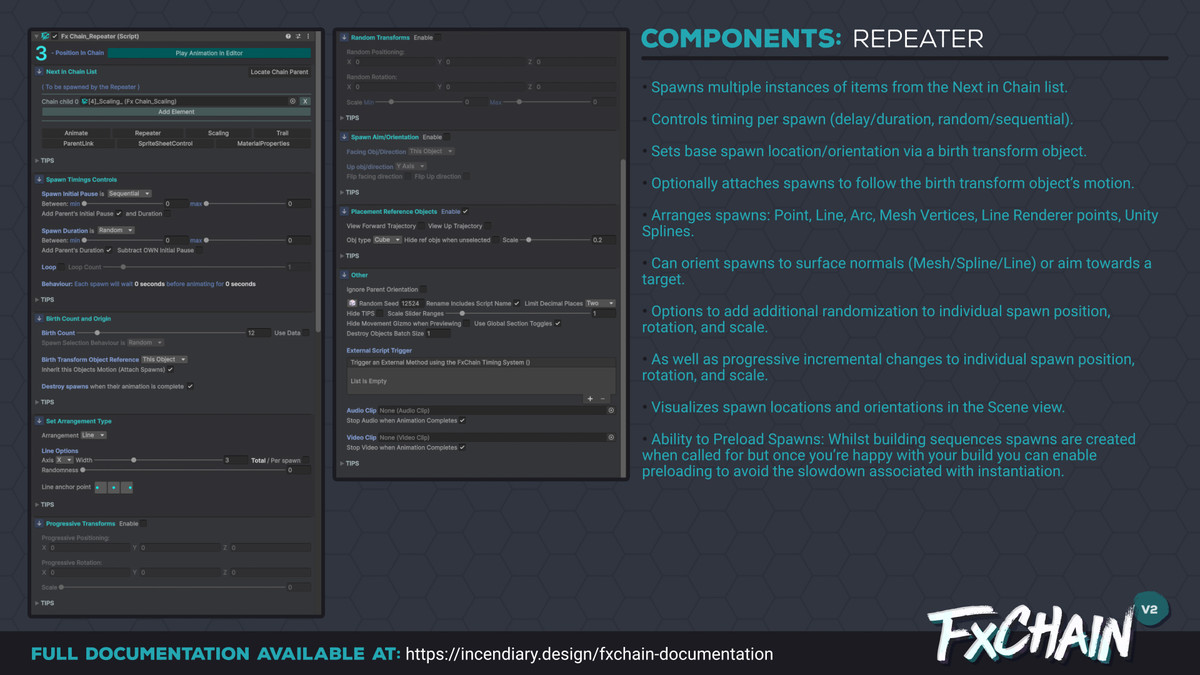Select the center Line anchor point
The height and width of the screenshot is (675, 1200).
[114, 487]
